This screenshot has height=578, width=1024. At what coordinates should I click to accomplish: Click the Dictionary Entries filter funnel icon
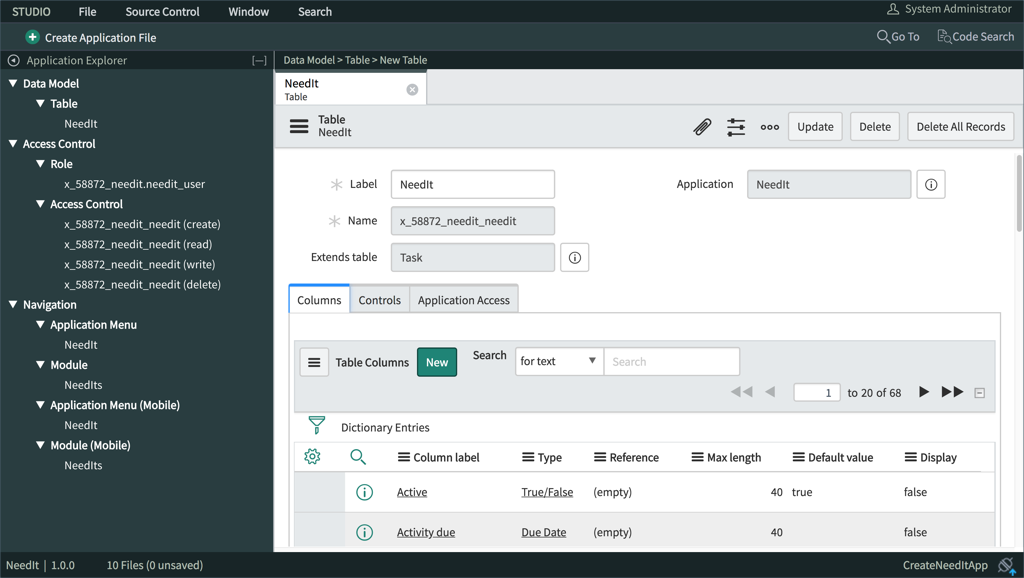[x=316, y=424]
